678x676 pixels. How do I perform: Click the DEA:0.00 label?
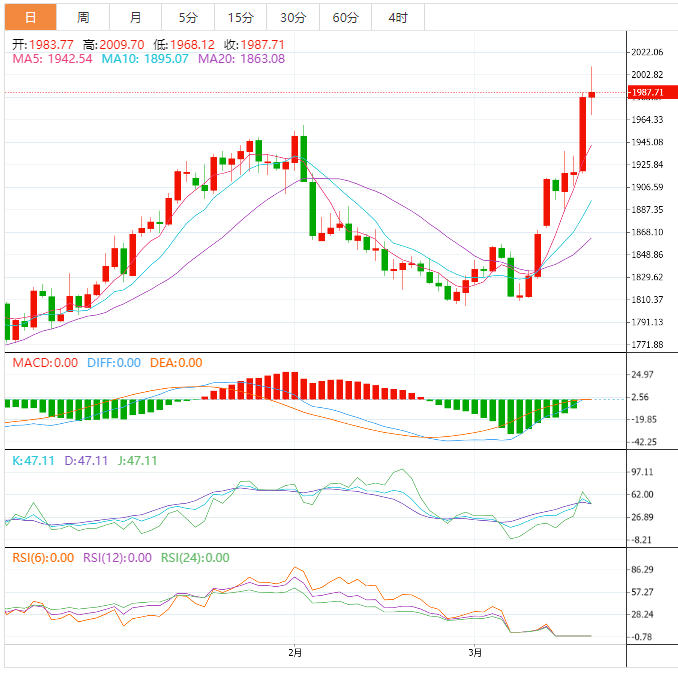pyautogui.click(x=176, y=363)
